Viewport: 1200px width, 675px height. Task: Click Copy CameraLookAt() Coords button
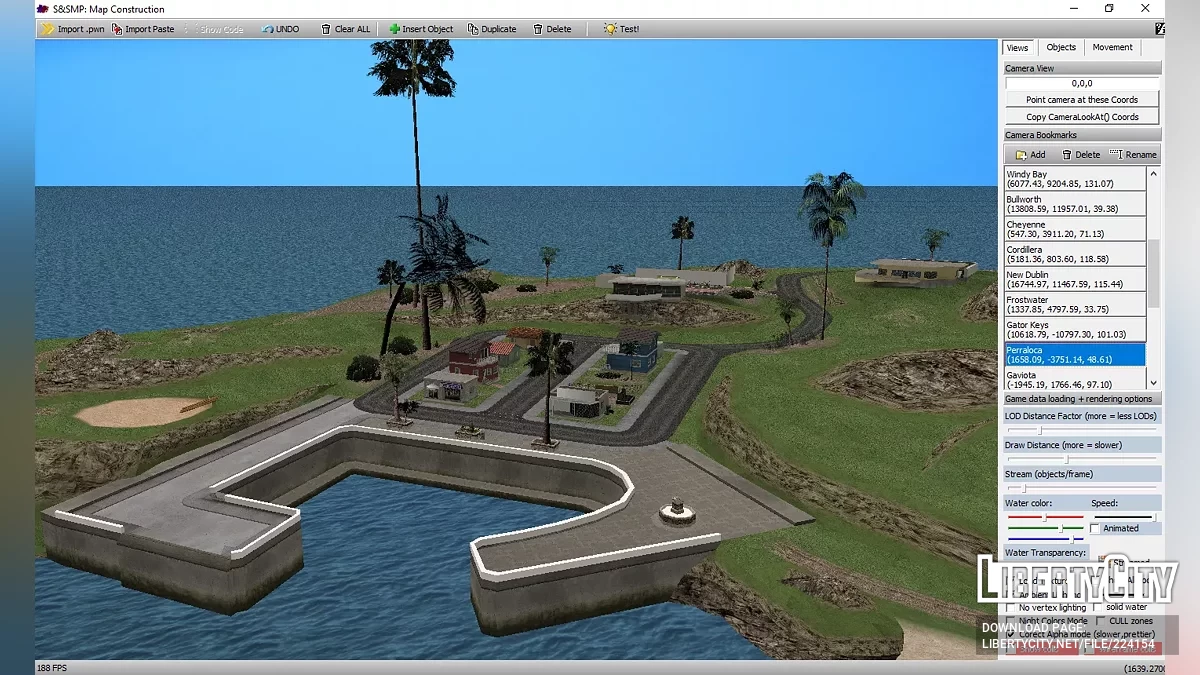(x=1082, y=117)
